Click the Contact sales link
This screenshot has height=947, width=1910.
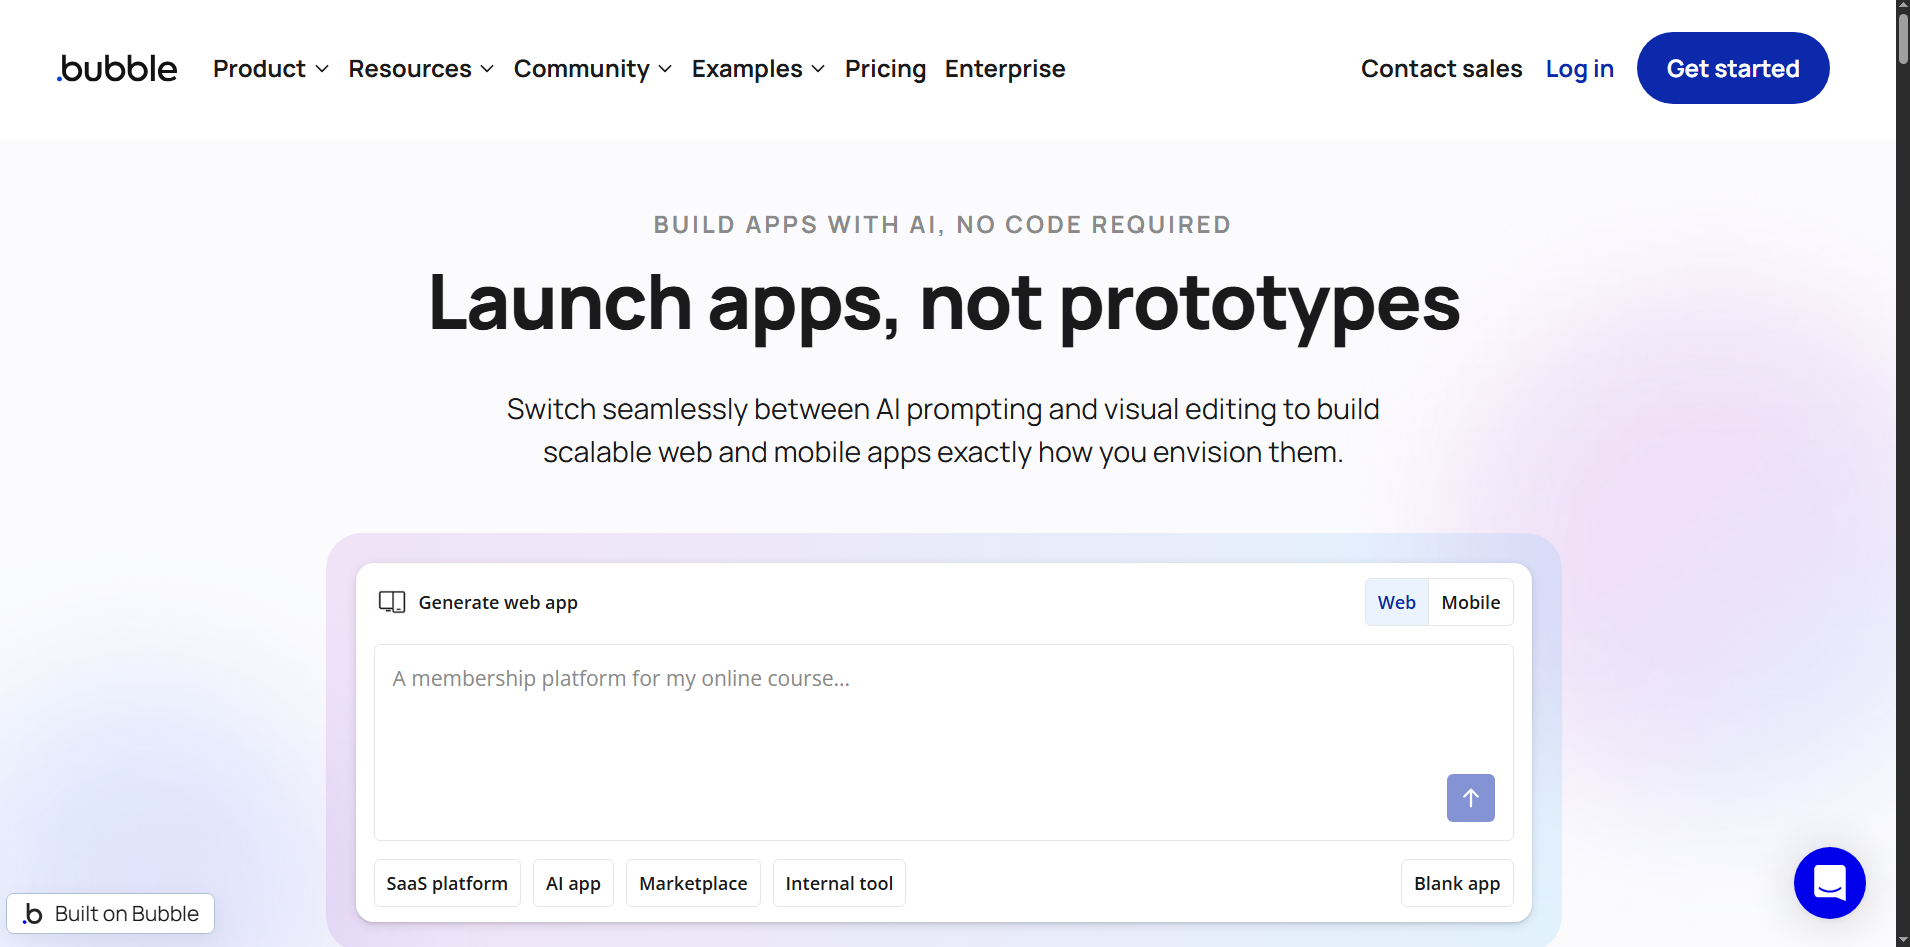(x=1441, y=69)
